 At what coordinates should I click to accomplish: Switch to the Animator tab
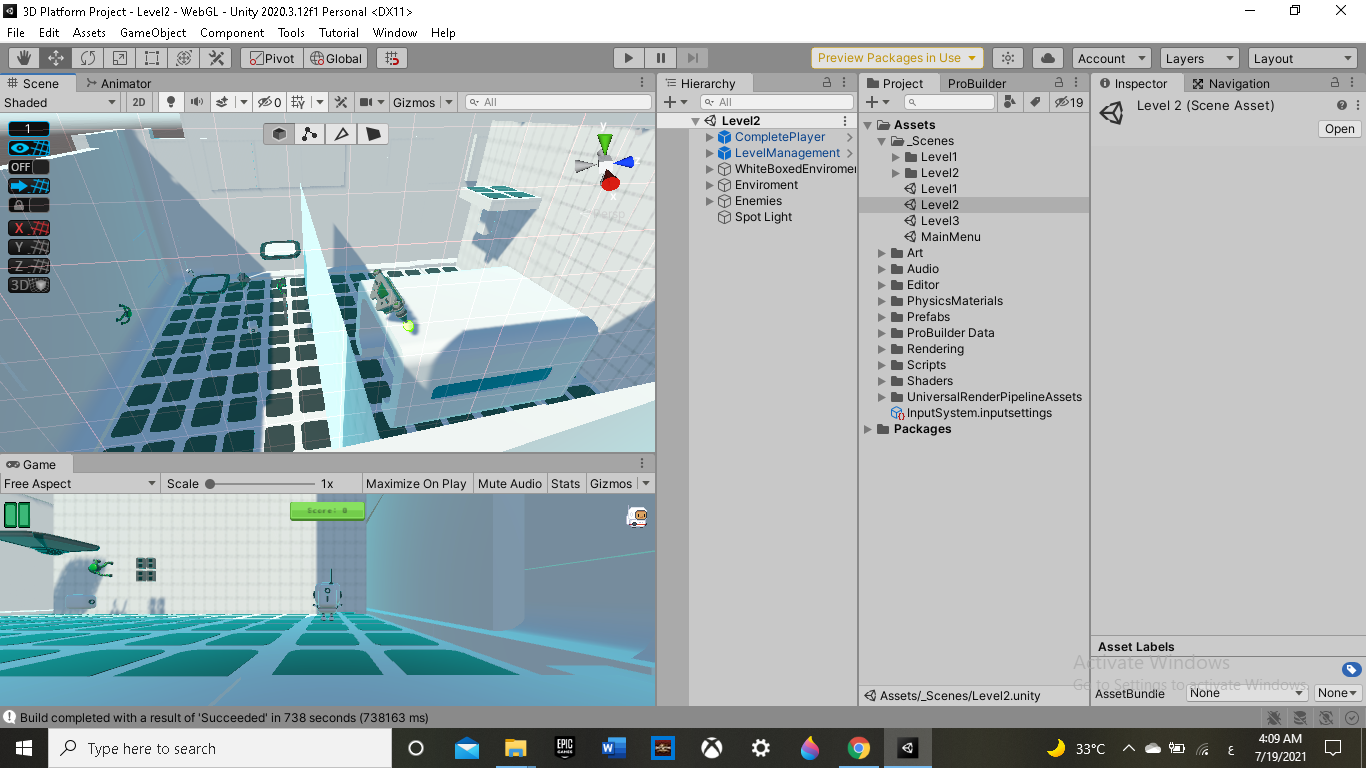[119, 84]
